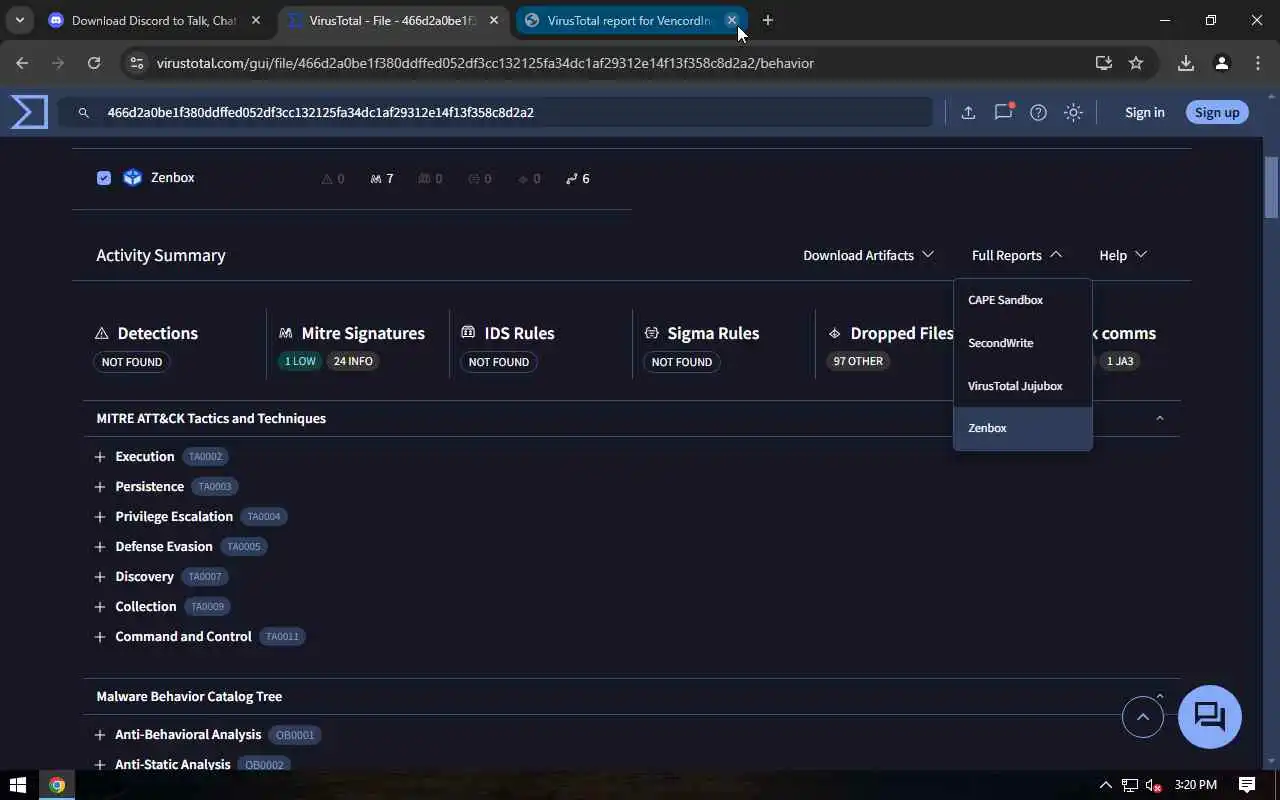Click the scroll-to-top arrow button
1280x800 pixels.
click(1143, 717)
